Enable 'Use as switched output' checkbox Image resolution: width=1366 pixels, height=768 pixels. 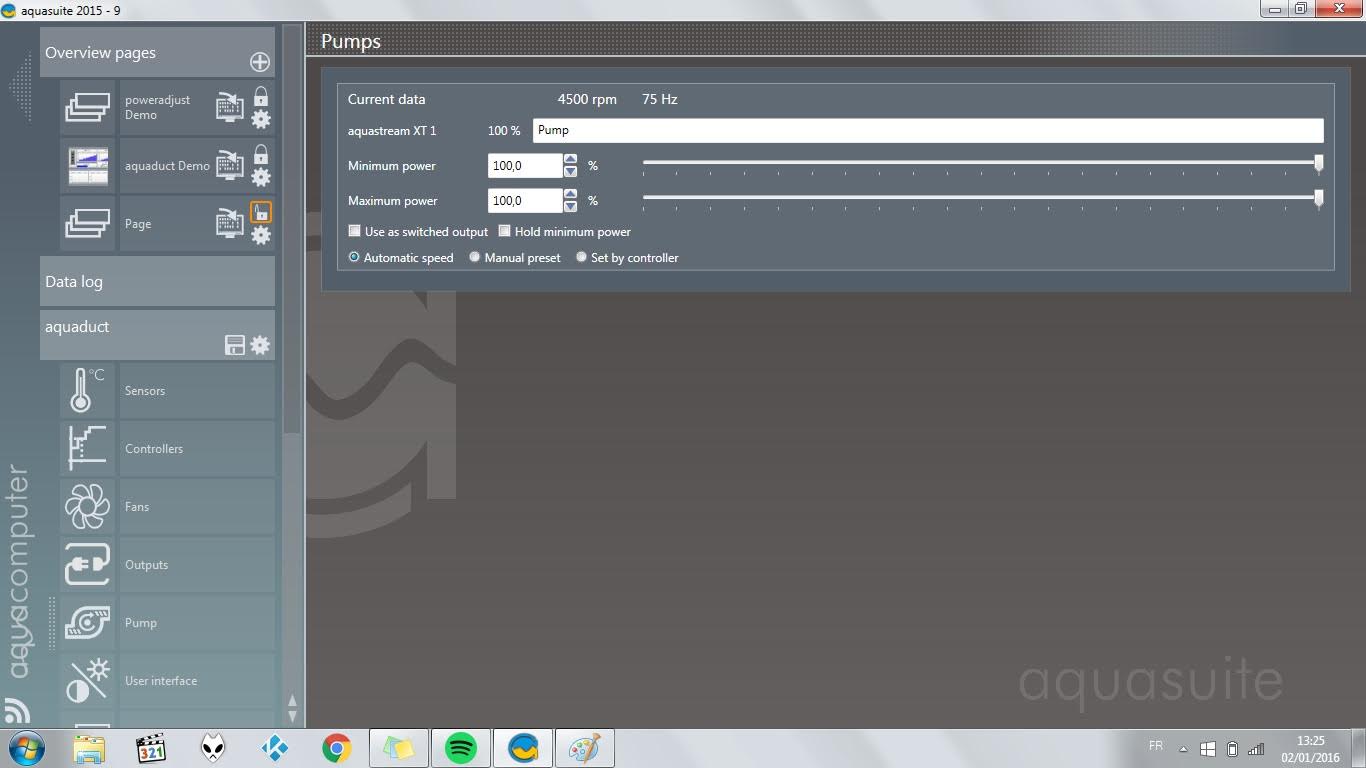[x=354, y=231]
